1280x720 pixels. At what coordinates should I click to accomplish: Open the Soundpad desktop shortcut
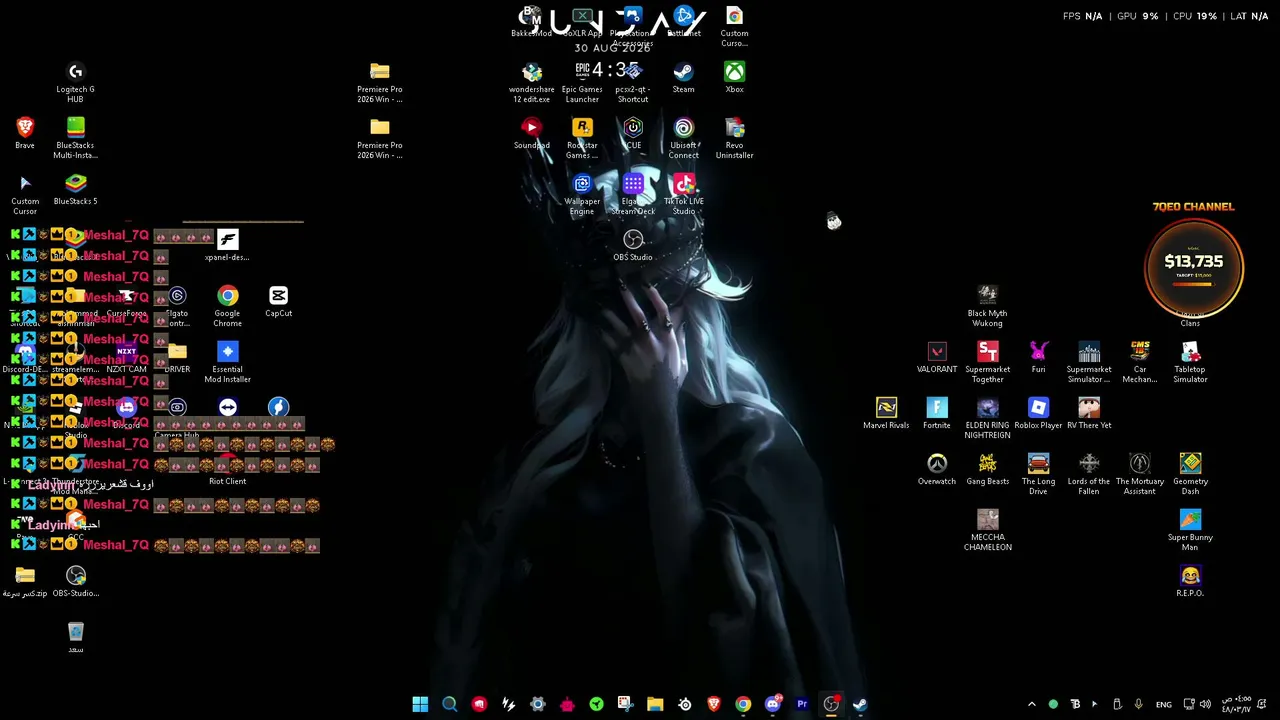(531, 133)
